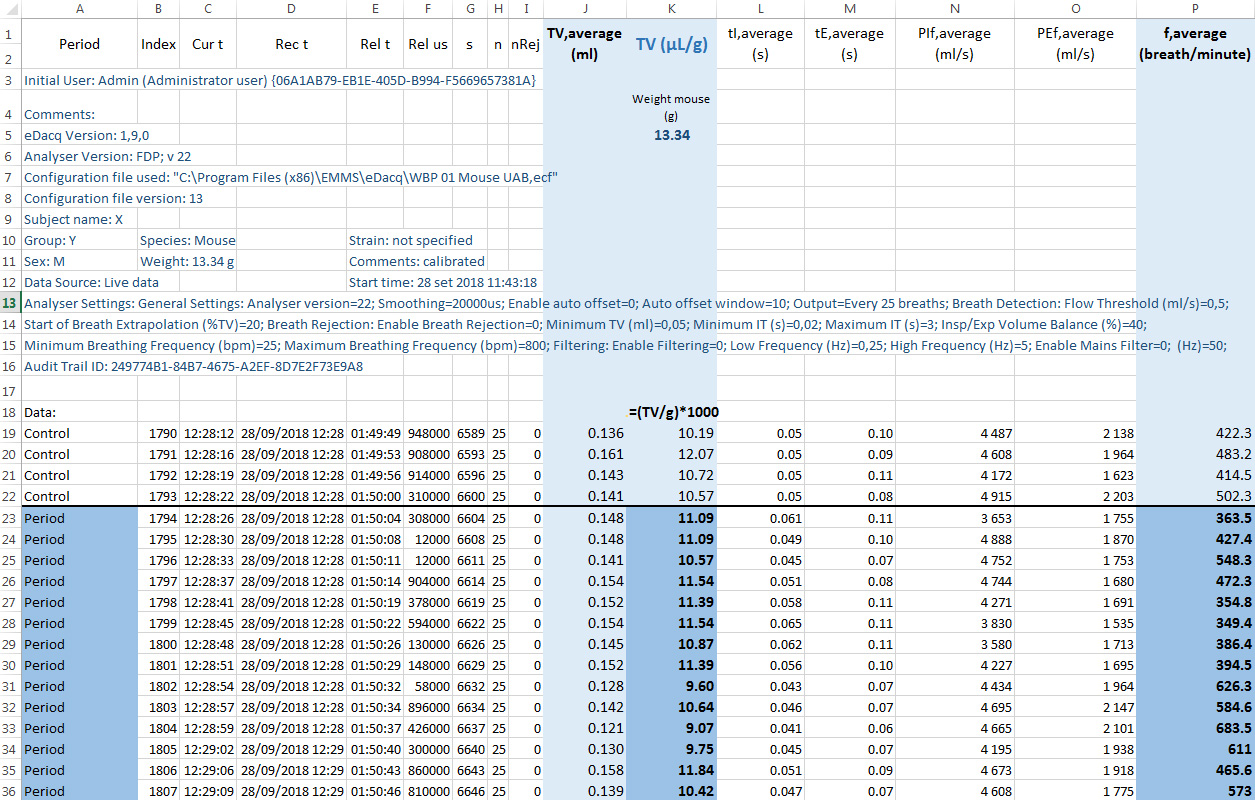Select row header 13
Screen dimensions: 1255x800
pos(10,303)
